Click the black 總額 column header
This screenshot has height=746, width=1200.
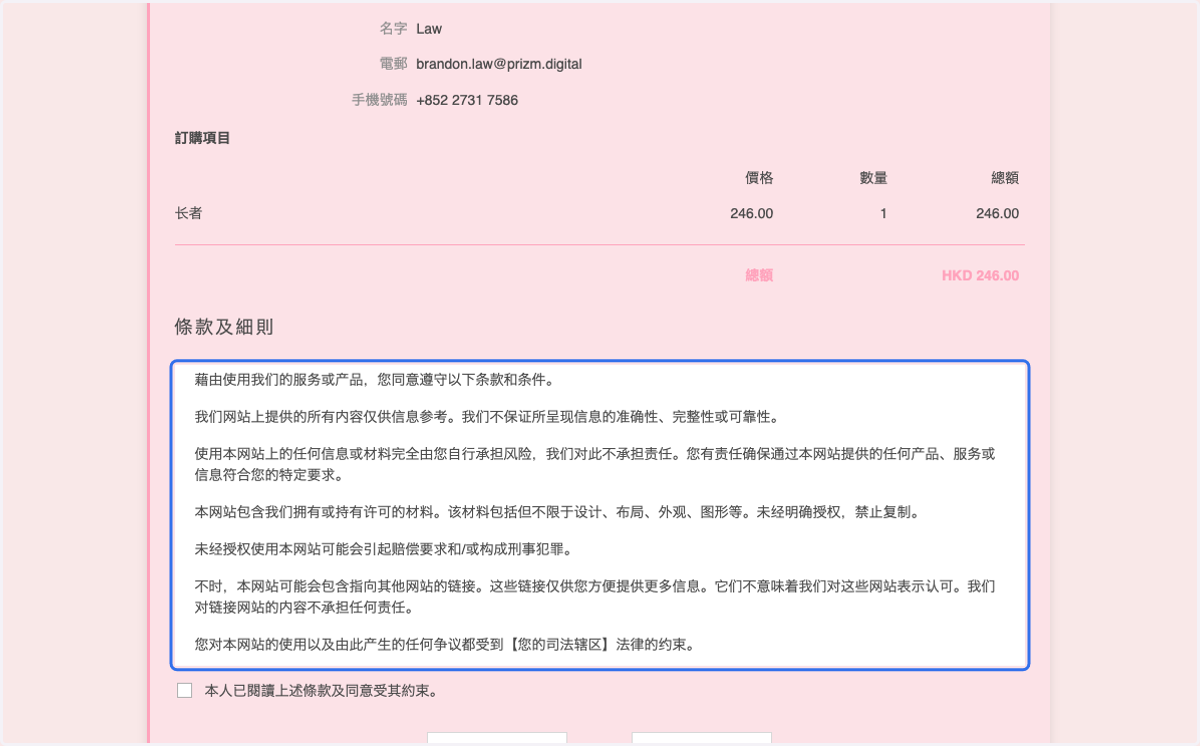click(1005, 178)
